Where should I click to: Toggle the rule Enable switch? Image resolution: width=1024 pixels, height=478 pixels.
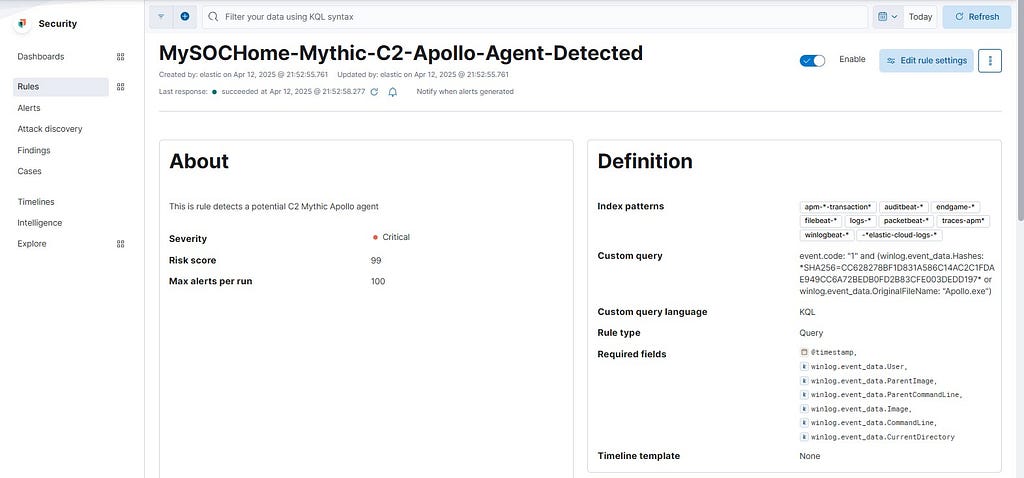pos(812,60)
